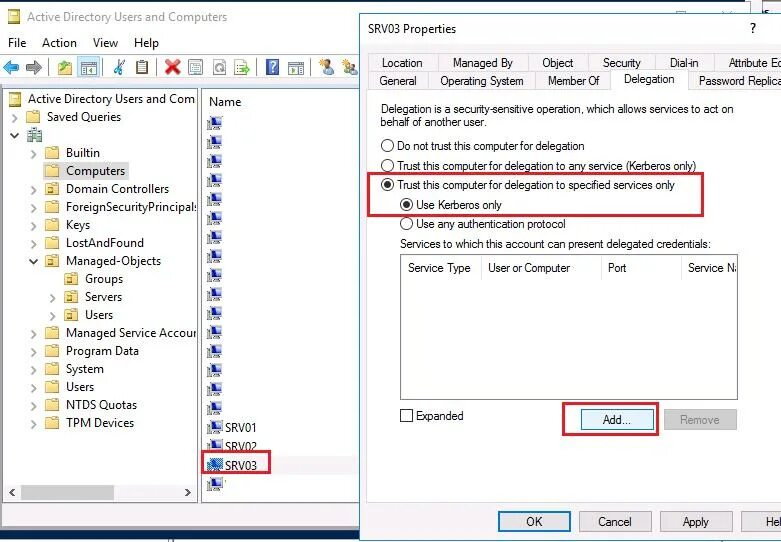Go up one level with folder icon
Viewport: 781px width, 542px height.
coord(65,67)
